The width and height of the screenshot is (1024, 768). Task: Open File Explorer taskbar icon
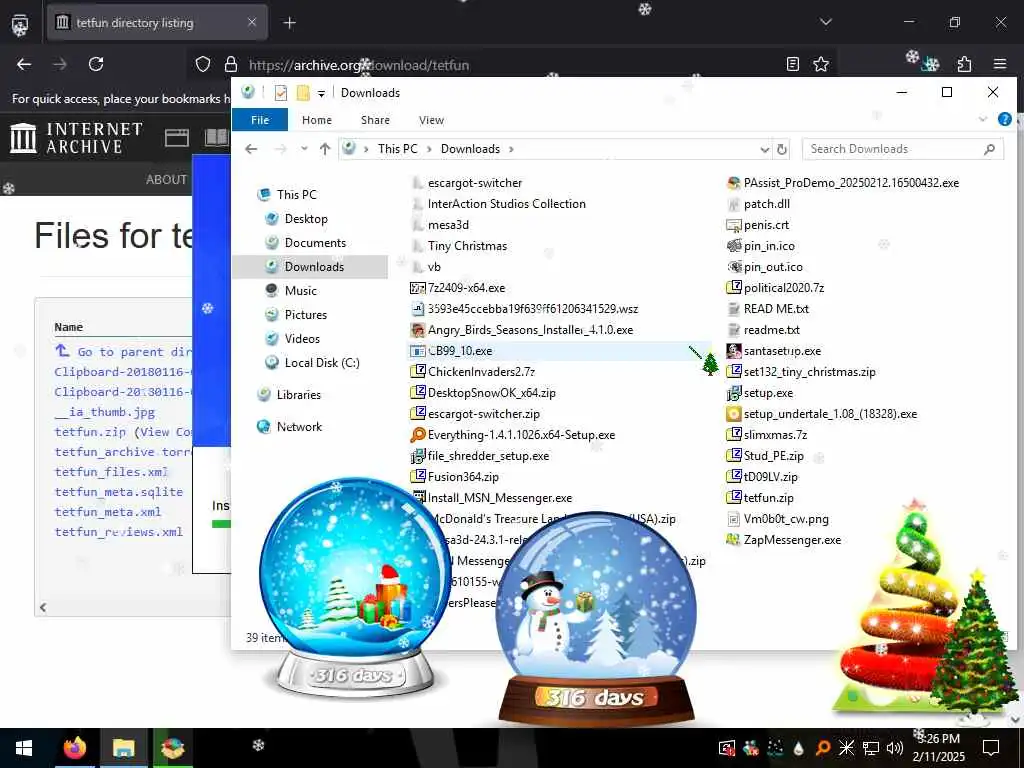click(123, 748)
